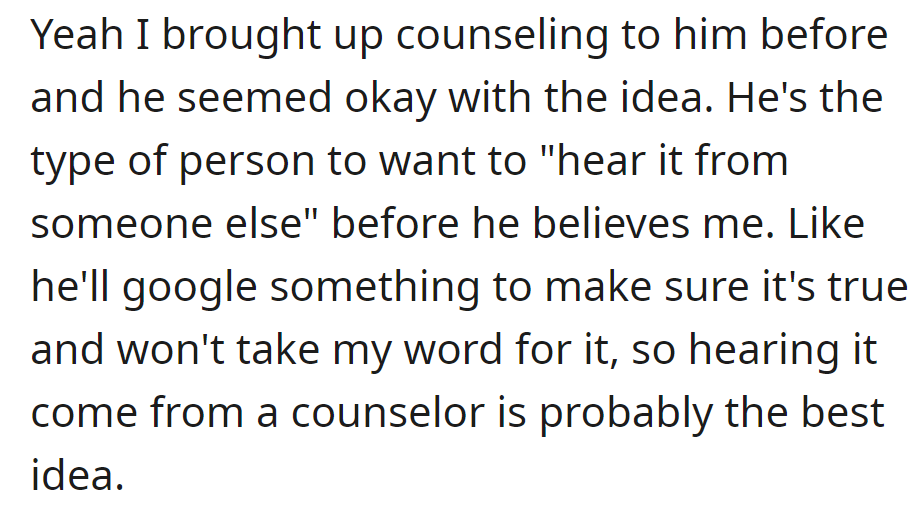Click the word "something"

click(x=375, y=290)
